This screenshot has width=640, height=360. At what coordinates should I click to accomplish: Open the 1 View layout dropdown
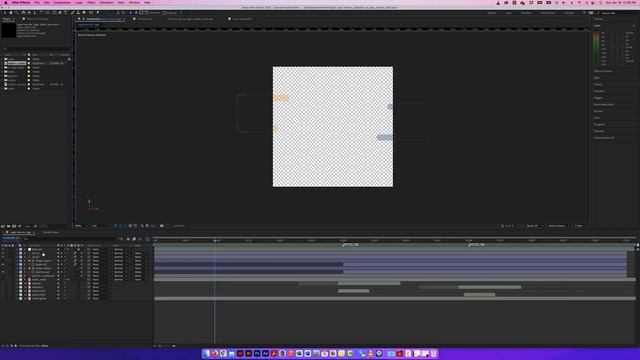click(580, 226)
